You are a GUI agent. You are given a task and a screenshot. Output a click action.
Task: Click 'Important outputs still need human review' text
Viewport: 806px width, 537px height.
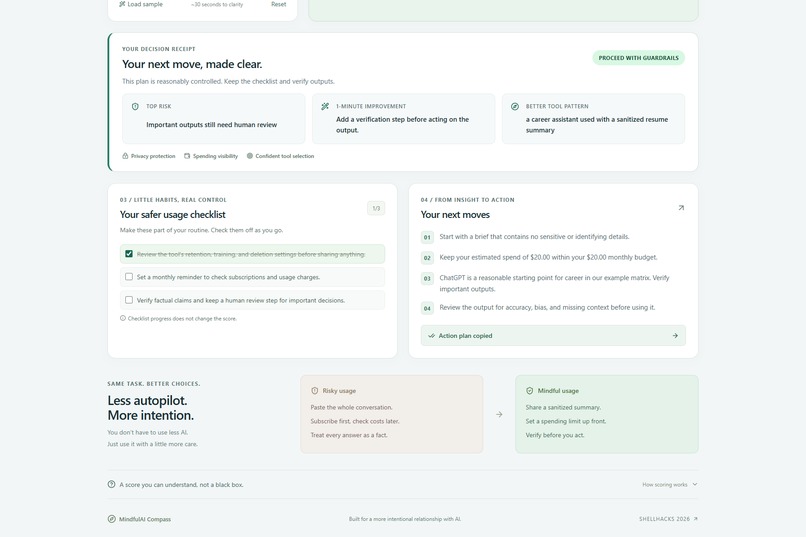point(211,125)
